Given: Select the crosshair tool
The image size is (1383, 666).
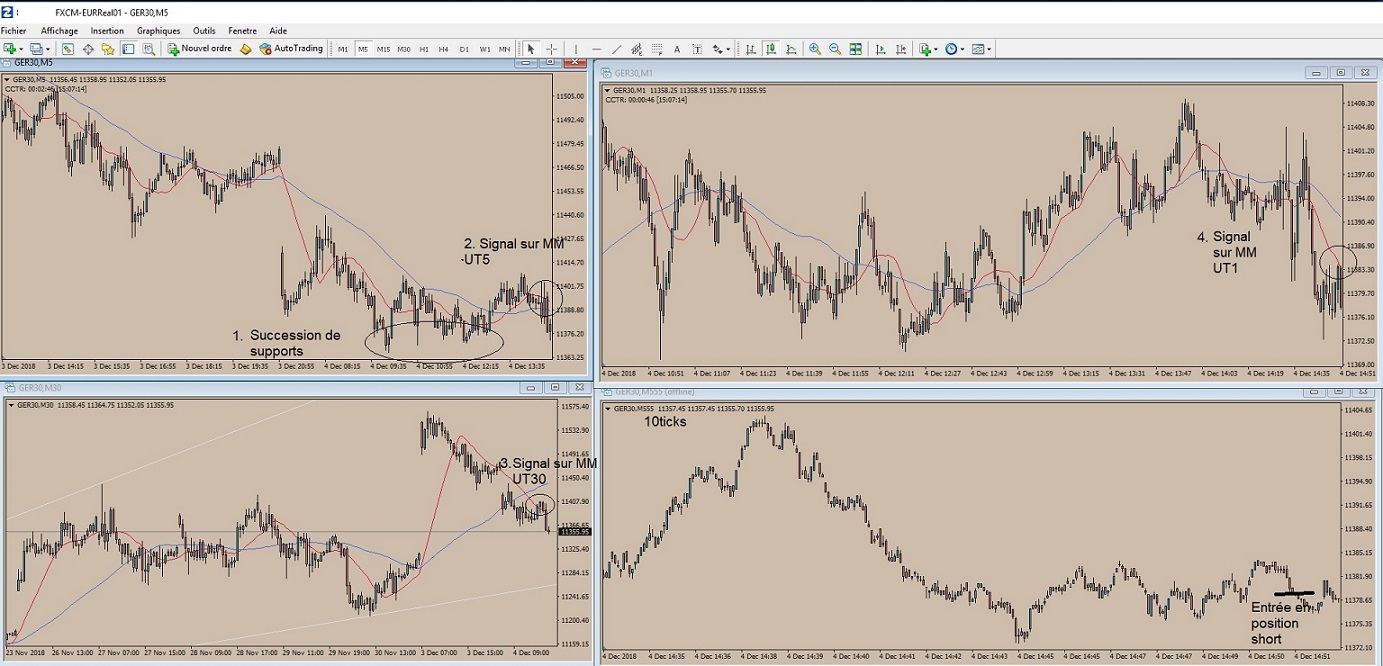Looking at the screenshot, I should point(551,49).
